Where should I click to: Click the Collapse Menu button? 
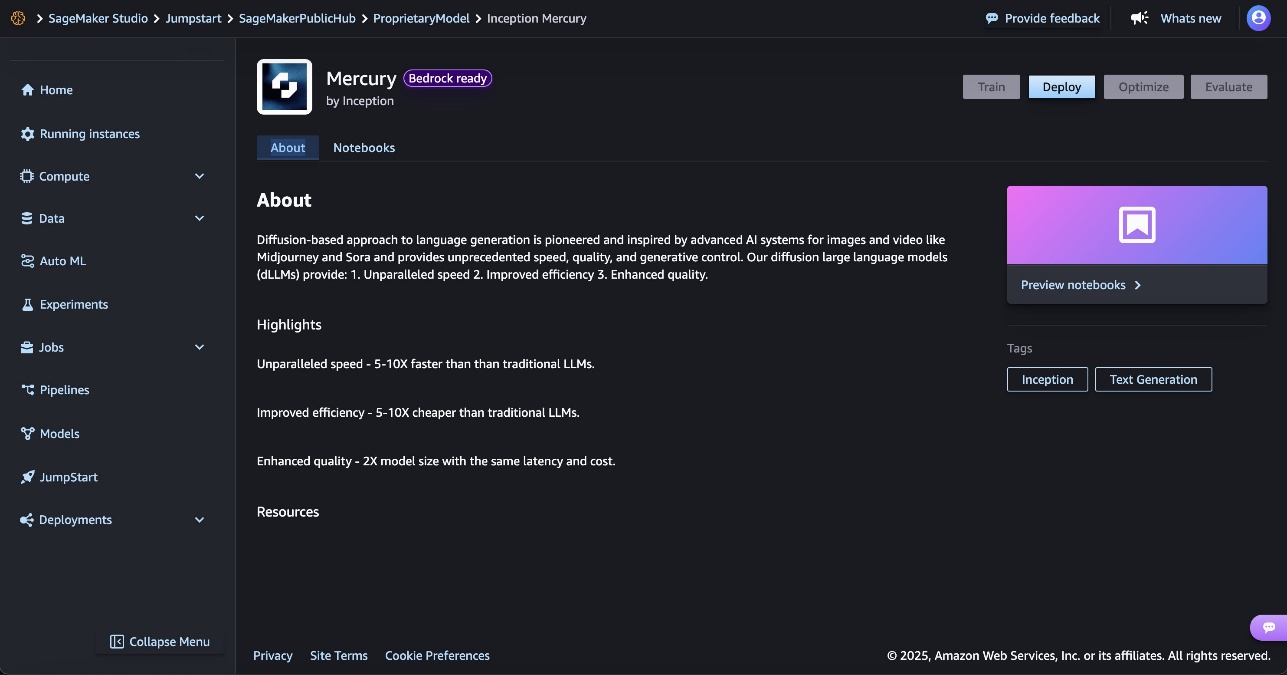[160, 642]
